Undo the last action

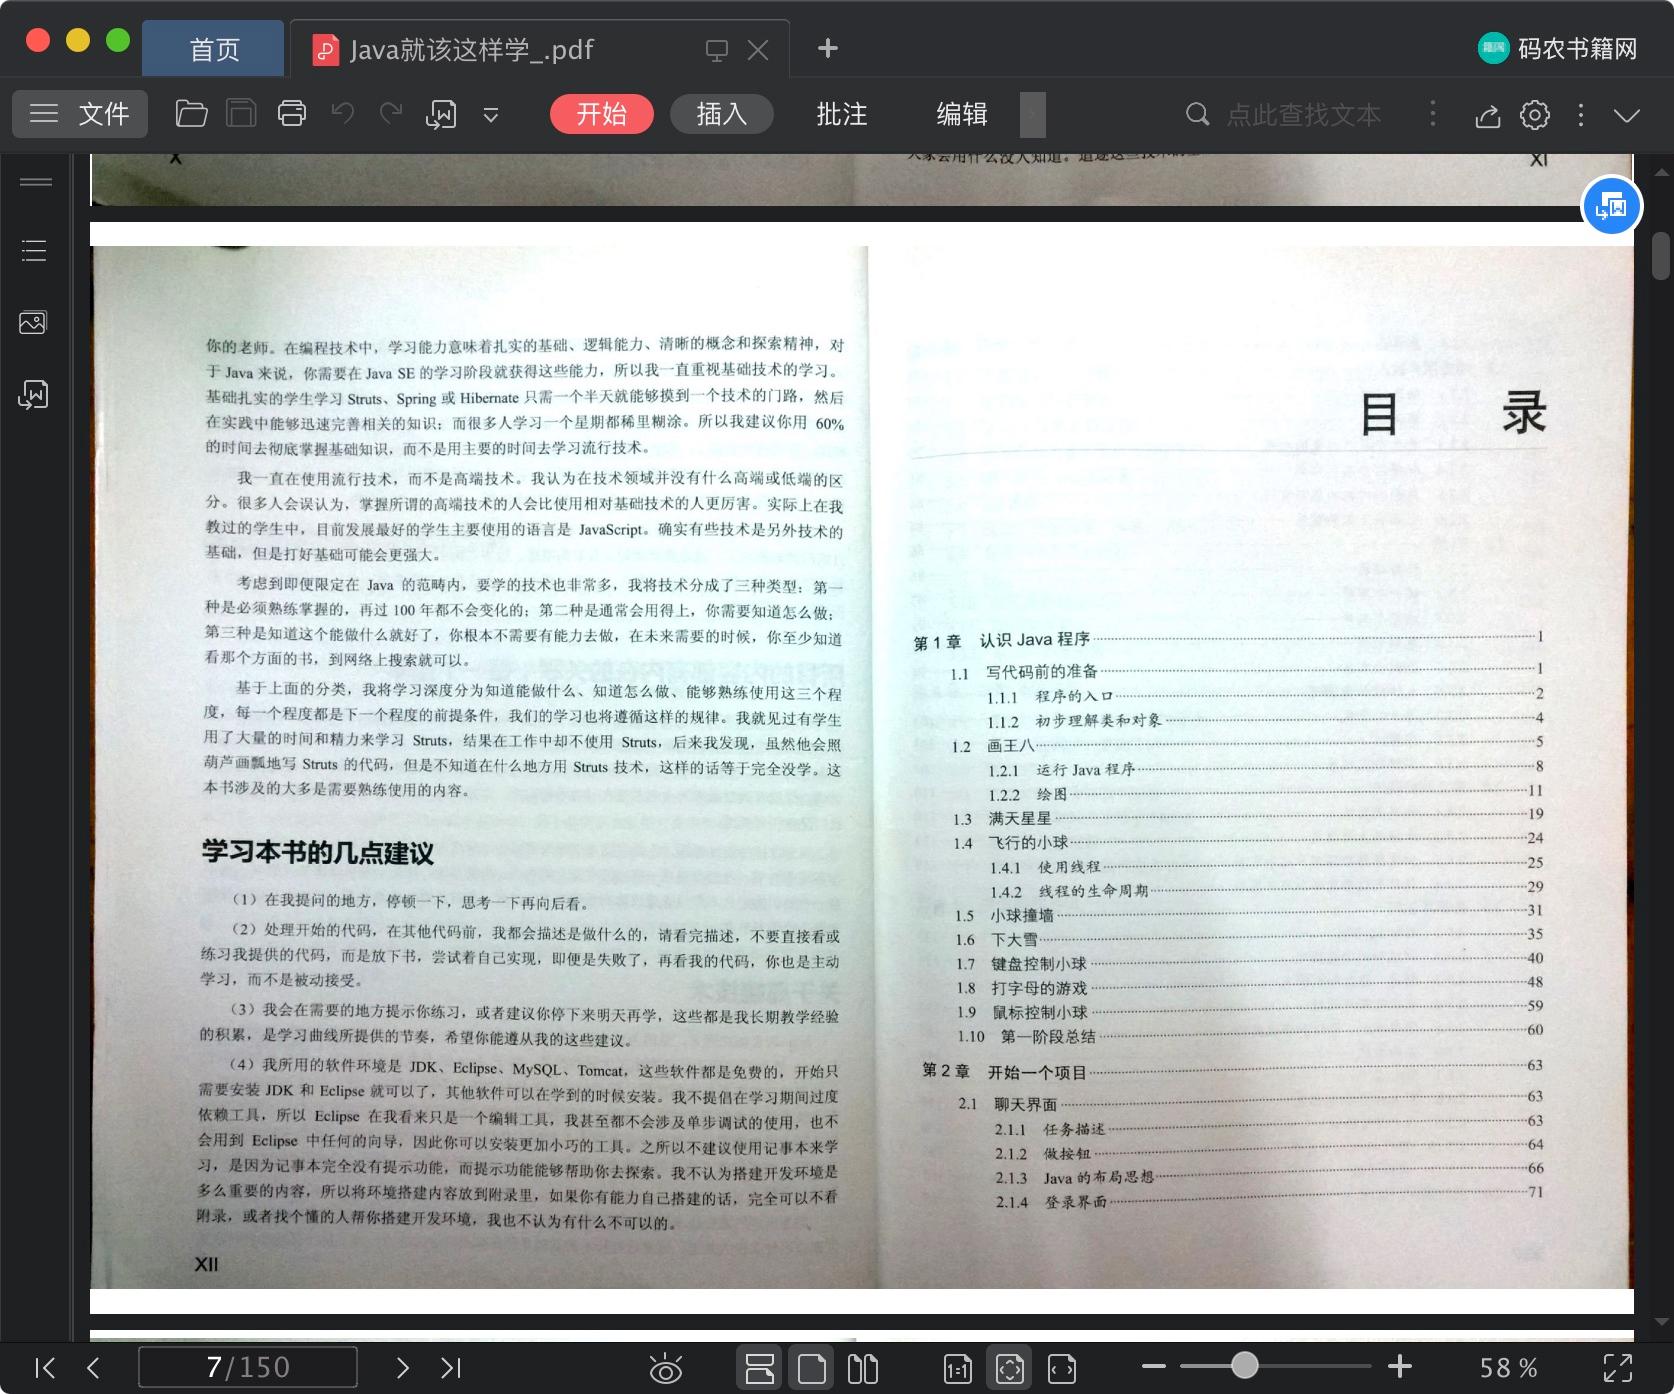pos(343,114)
